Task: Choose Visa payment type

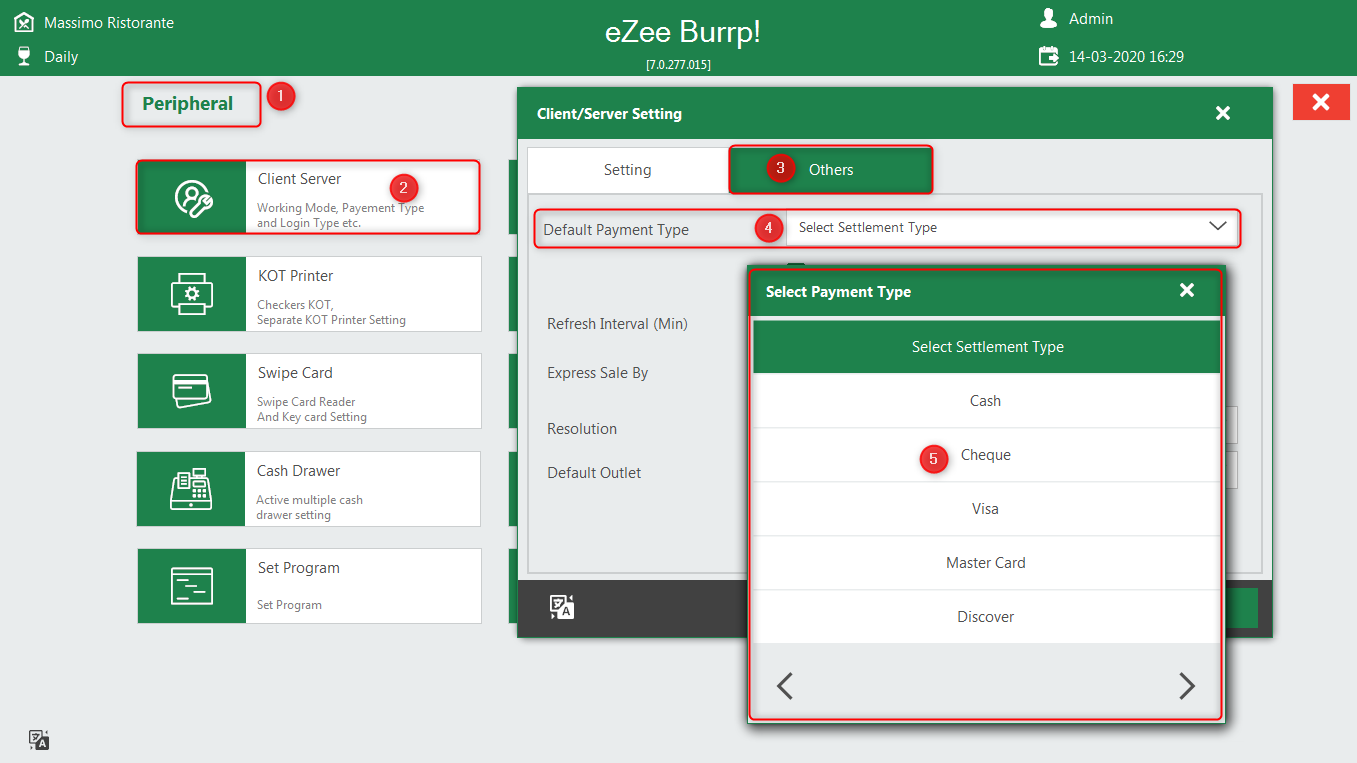Action: pyautogui.click(x=987, y=509)
